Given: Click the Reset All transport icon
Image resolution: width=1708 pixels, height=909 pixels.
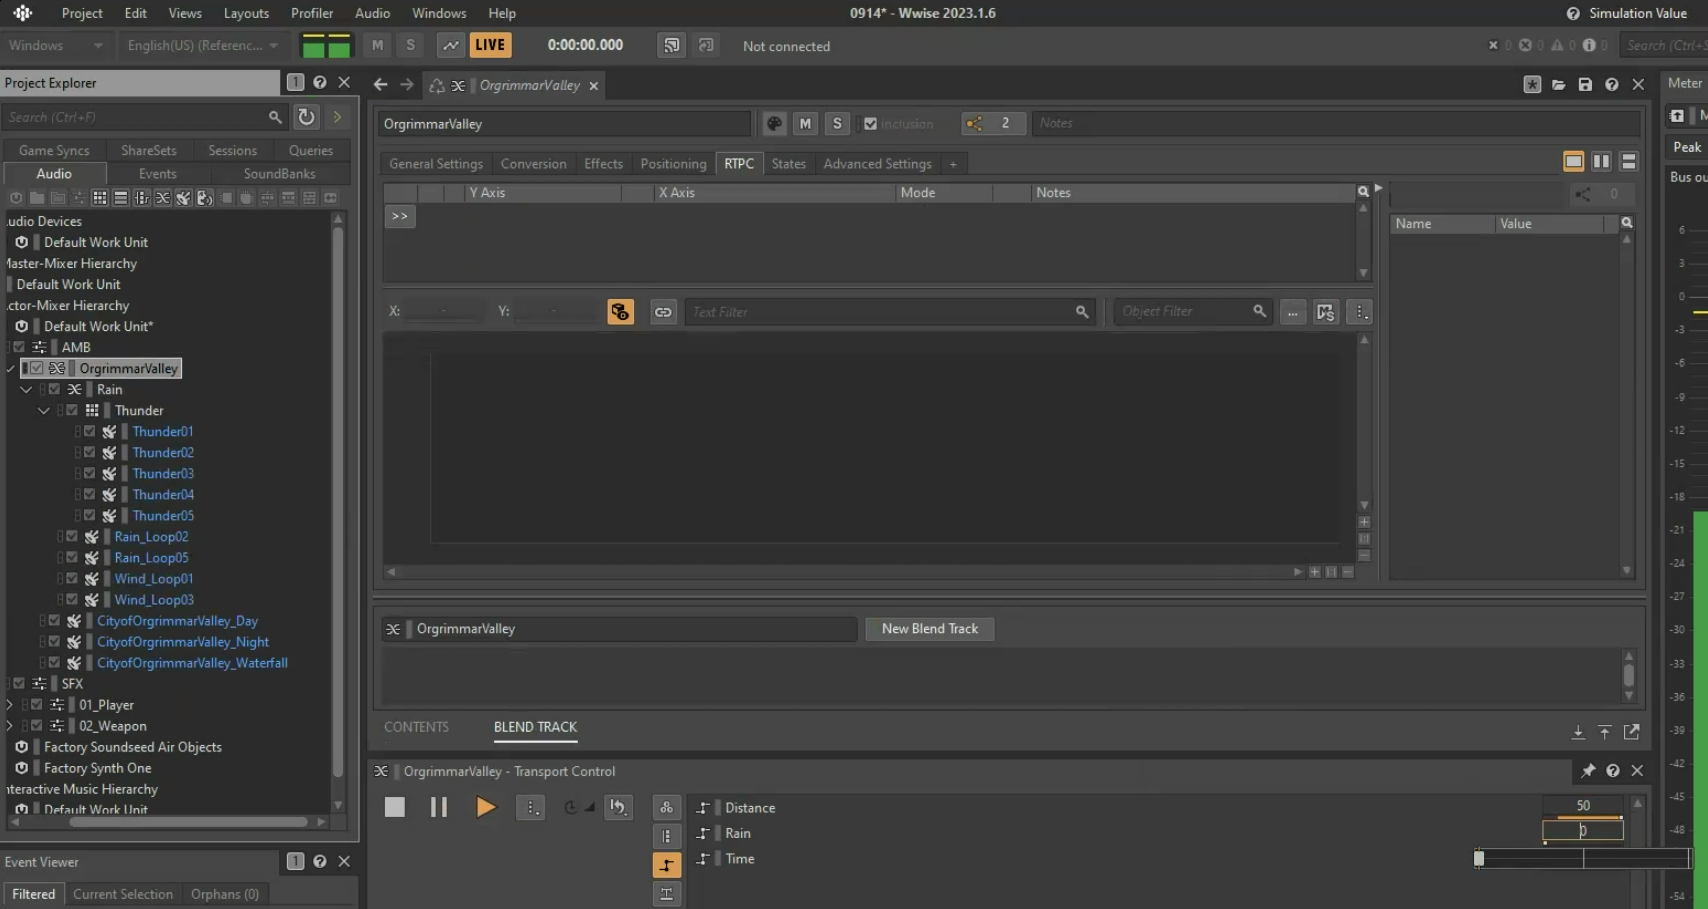Looking at the screenshot, I should [619, 807].
